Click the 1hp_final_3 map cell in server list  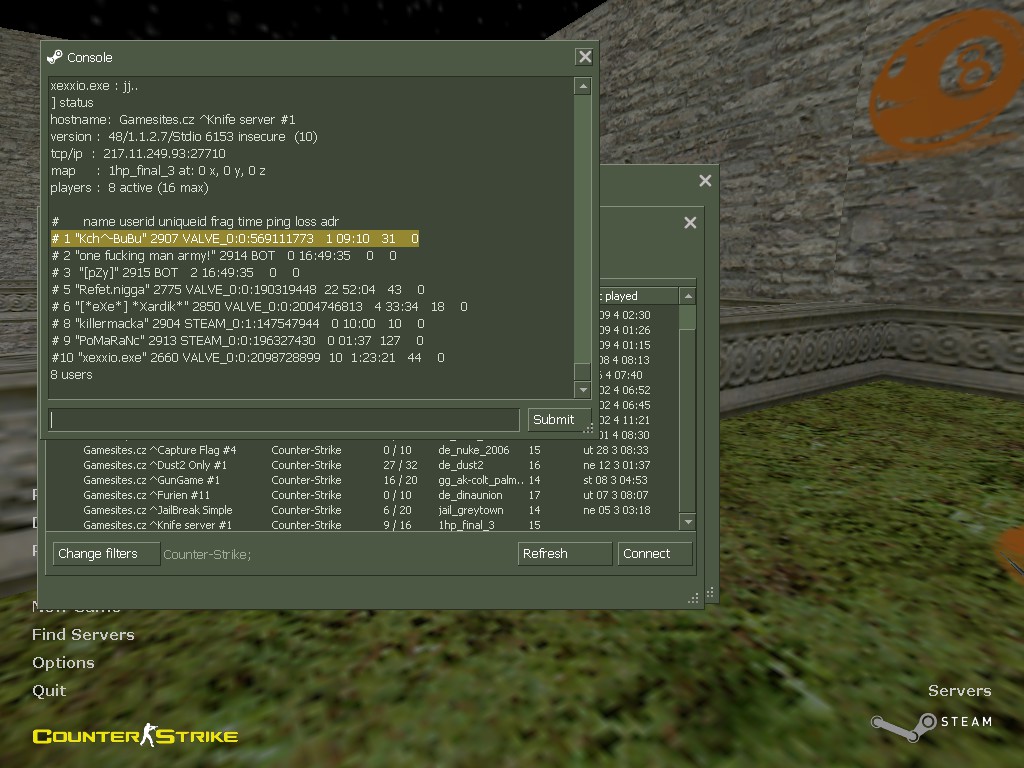point(466,525)
